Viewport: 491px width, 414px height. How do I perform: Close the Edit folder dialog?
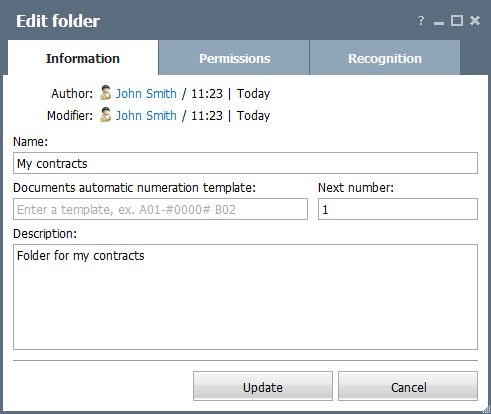(x=475, y=21)
